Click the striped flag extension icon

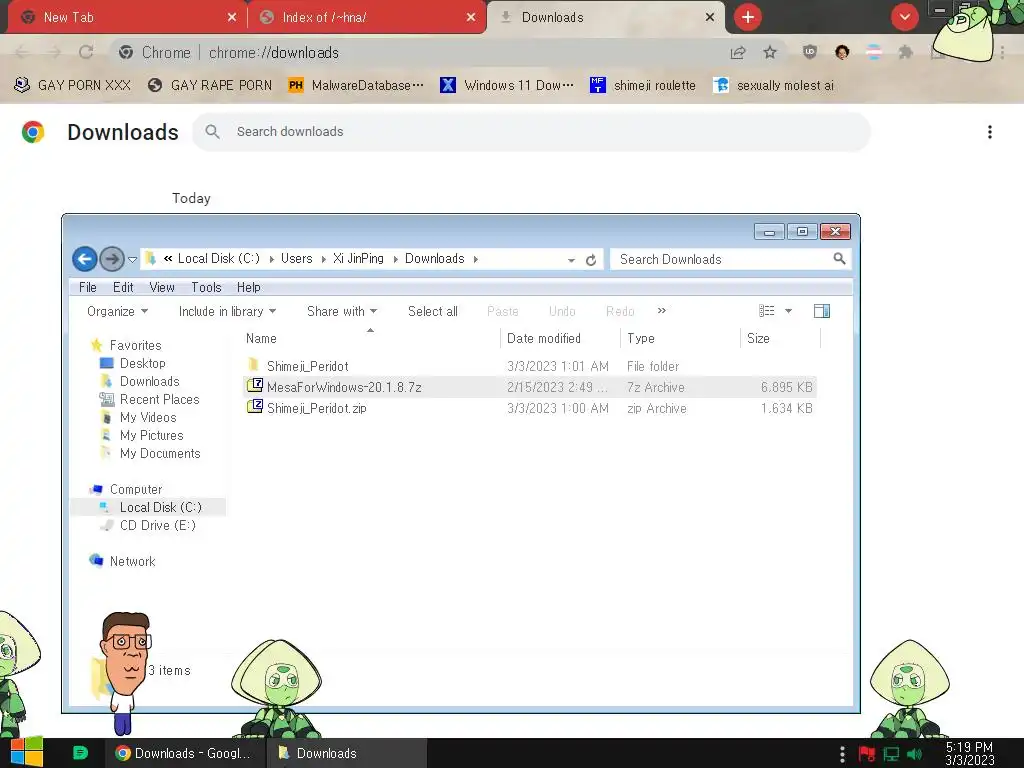[x=874, y=52]
